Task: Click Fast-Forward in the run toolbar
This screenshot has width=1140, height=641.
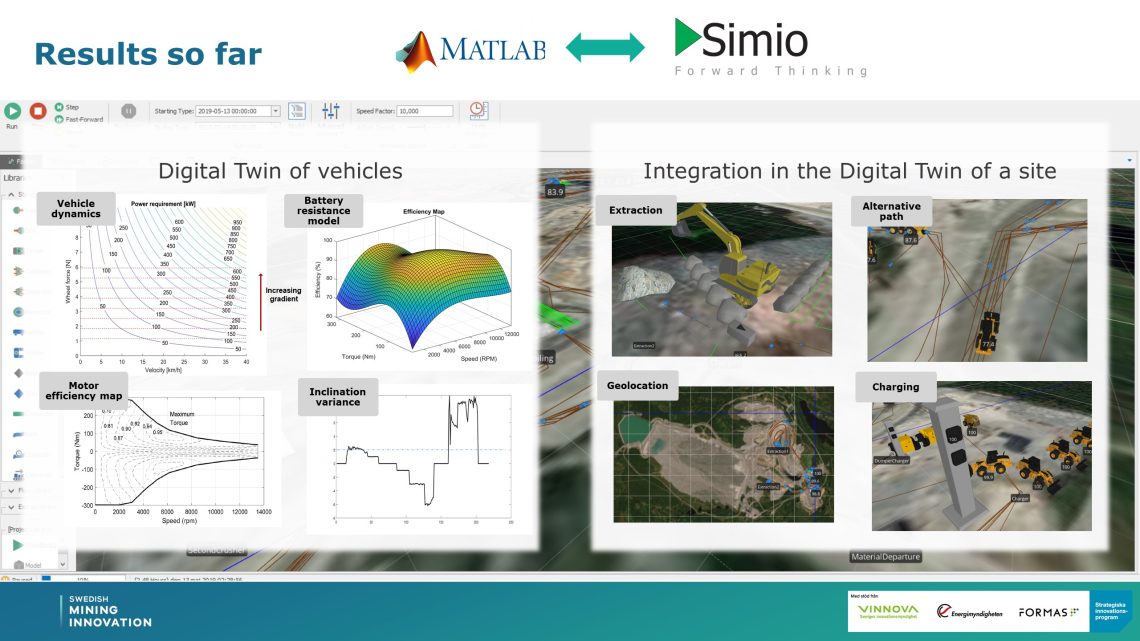Action: click(79, 119)
